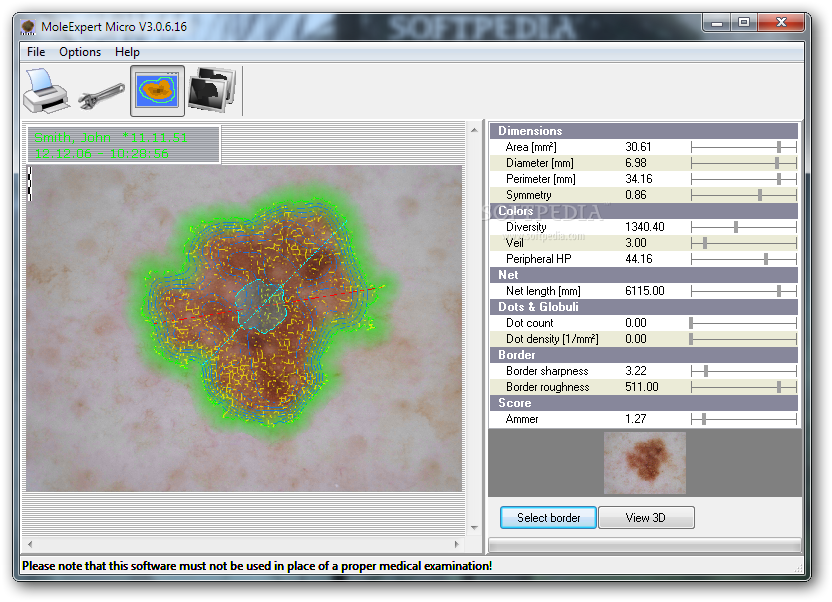Screen dimensions: 832x602
Task: Click the horizontal scrollbar left arrow
Action: (30, 544)
